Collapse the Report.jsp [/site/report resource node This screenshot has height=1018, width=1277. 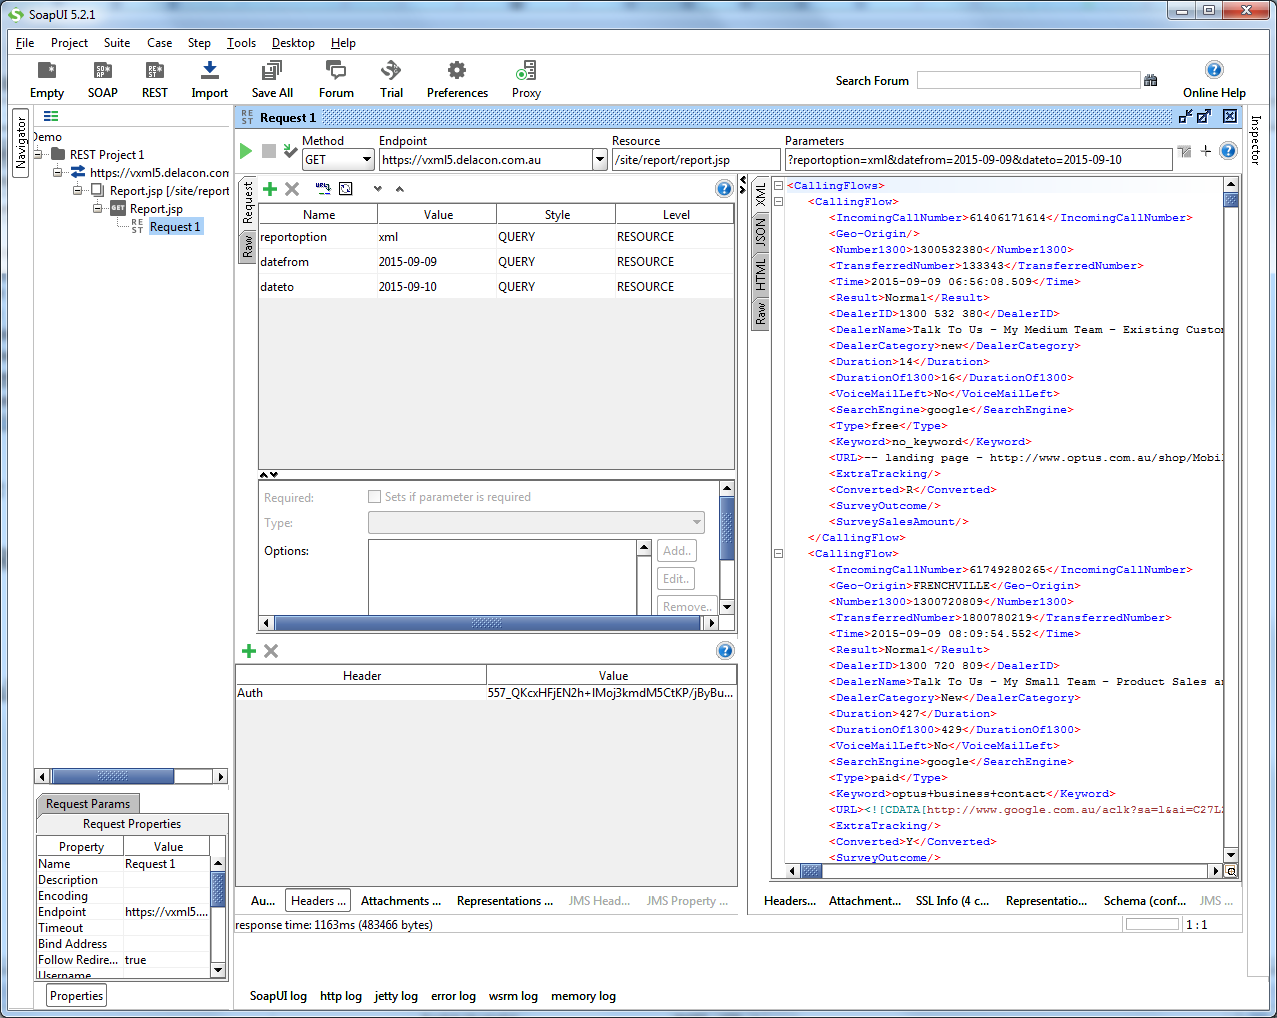coord(78,191)
